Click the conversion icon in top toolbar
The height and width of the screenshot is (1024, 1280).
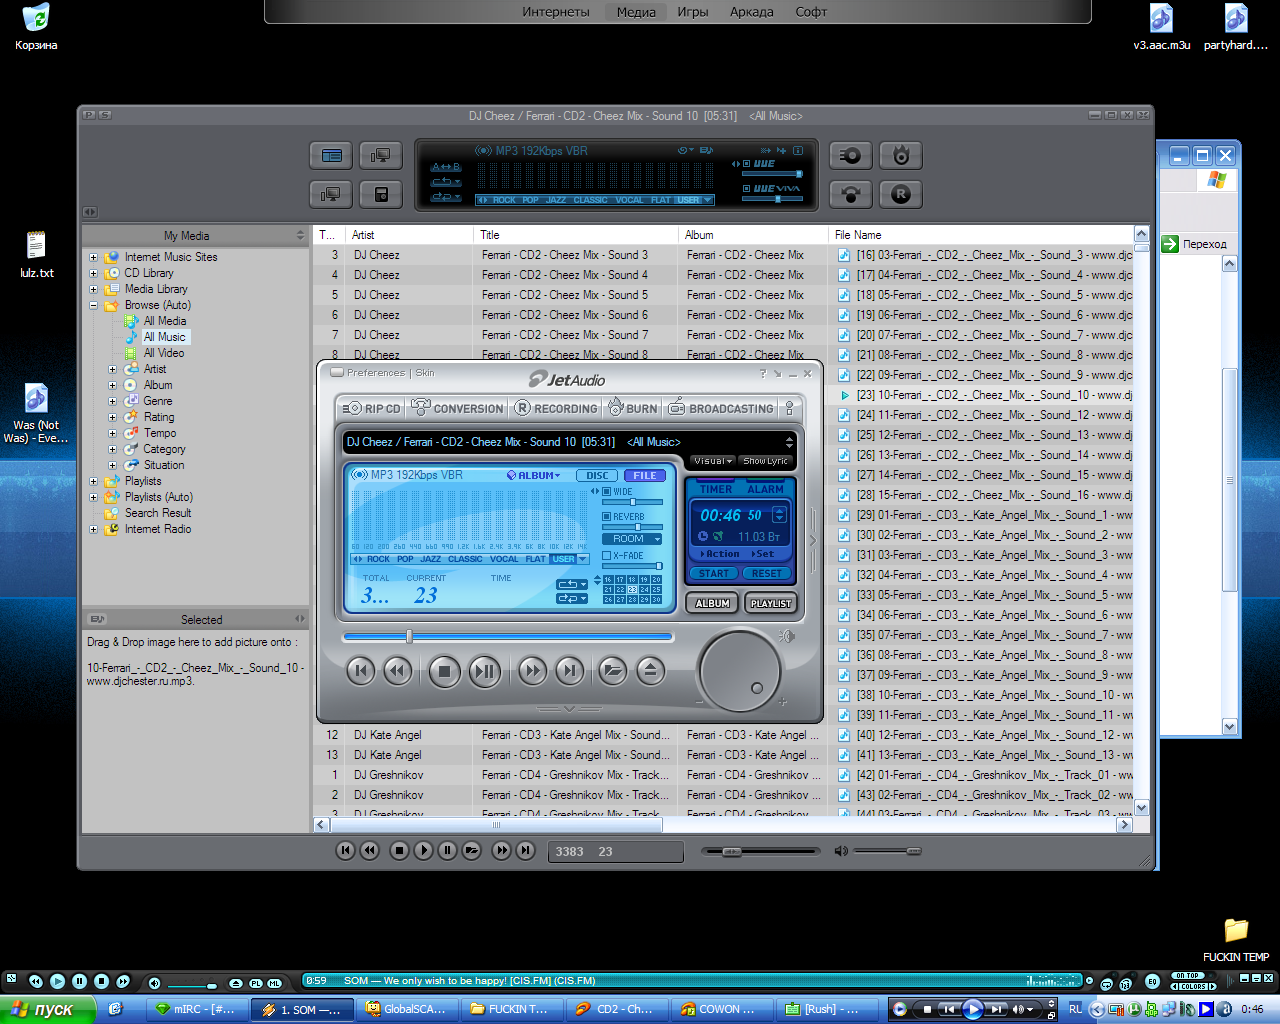click(850, 194)
